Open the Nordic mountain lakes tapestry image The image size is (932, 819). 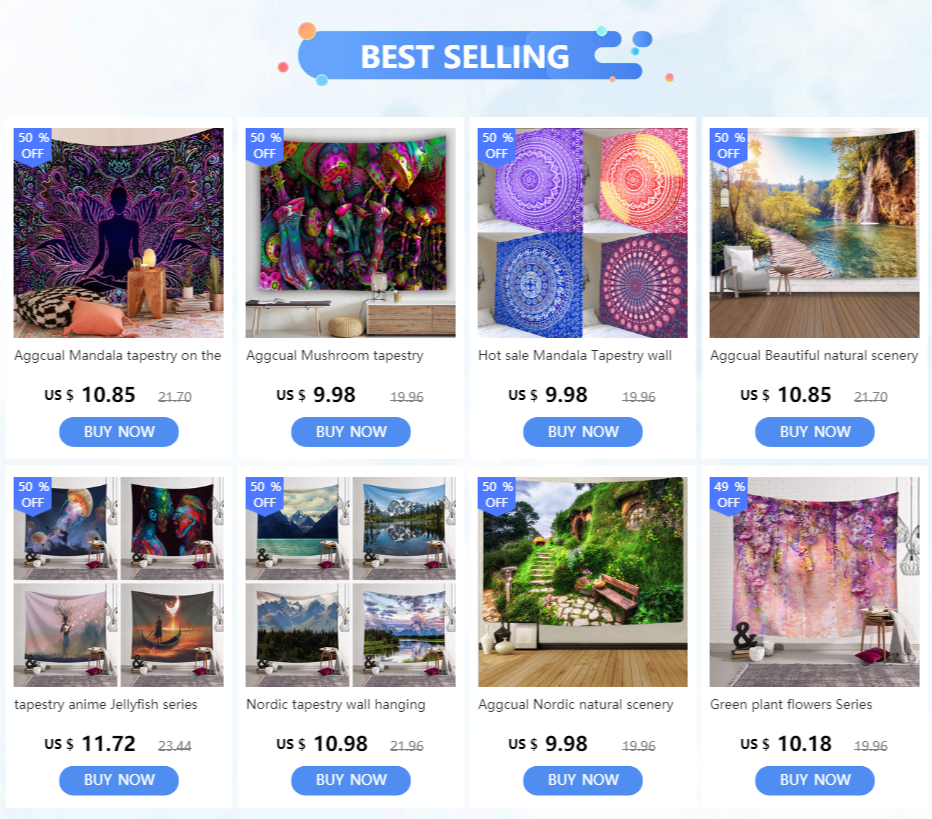351,582
